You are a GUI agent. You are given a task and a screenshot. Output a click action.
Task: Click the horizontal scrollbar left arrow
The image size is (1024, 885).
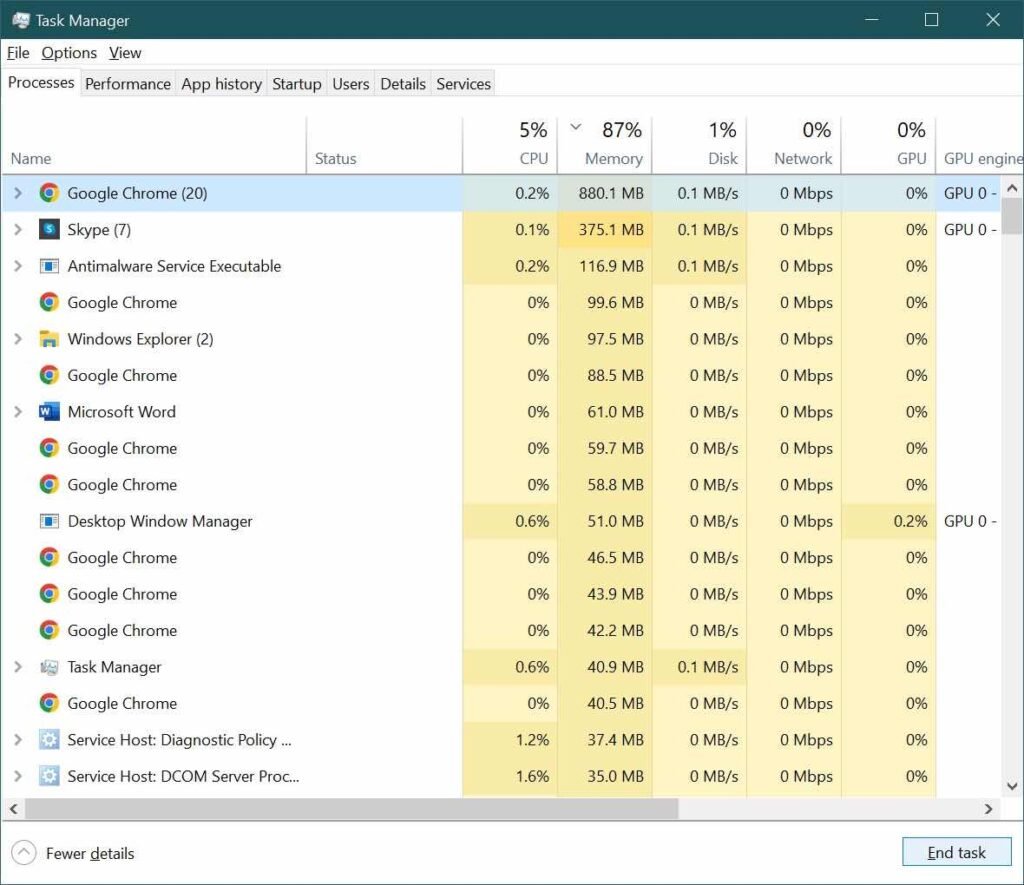(x=13, y=809)
